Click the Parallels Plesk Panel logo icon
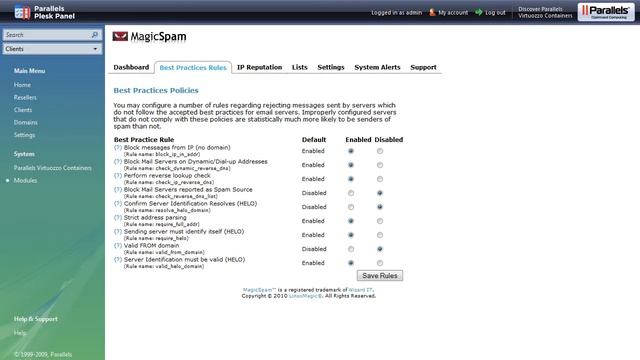Image resolution: width=640 pixels, height=360 pixels. pos(22,12)
